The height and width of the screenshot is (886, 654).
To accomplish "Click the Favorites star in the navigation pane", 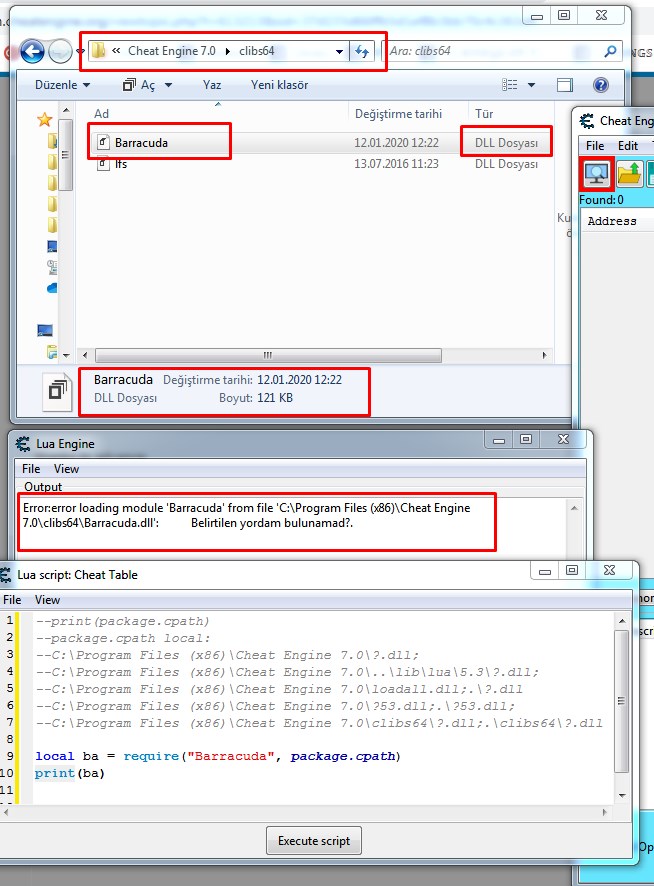I will 45,119.
